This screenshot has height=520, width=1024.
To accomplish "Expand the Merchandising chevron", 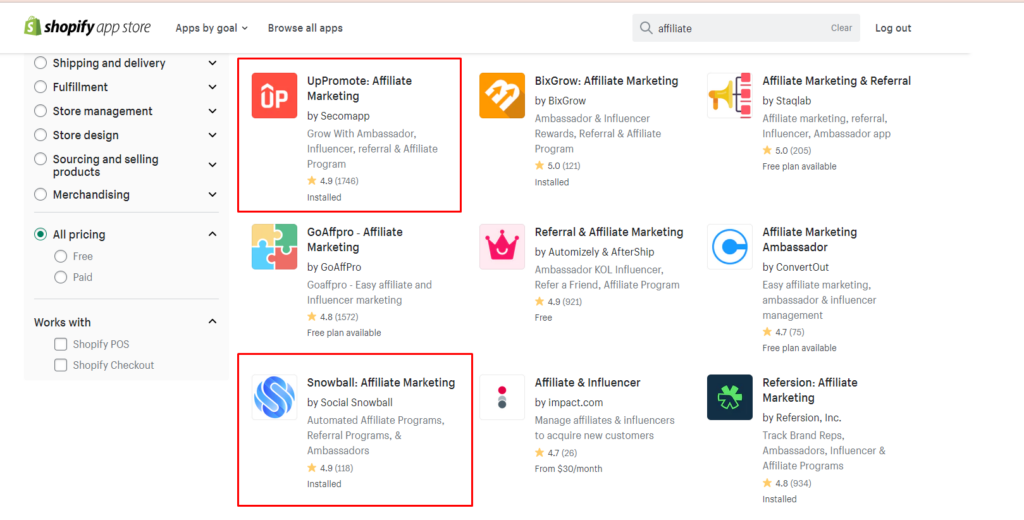I will [212, 195].
